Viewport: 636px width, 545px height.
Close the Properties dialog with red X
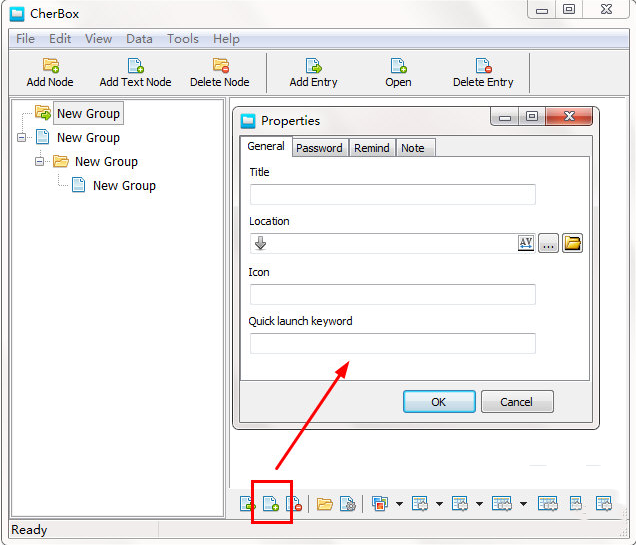(x=569, y=116)
